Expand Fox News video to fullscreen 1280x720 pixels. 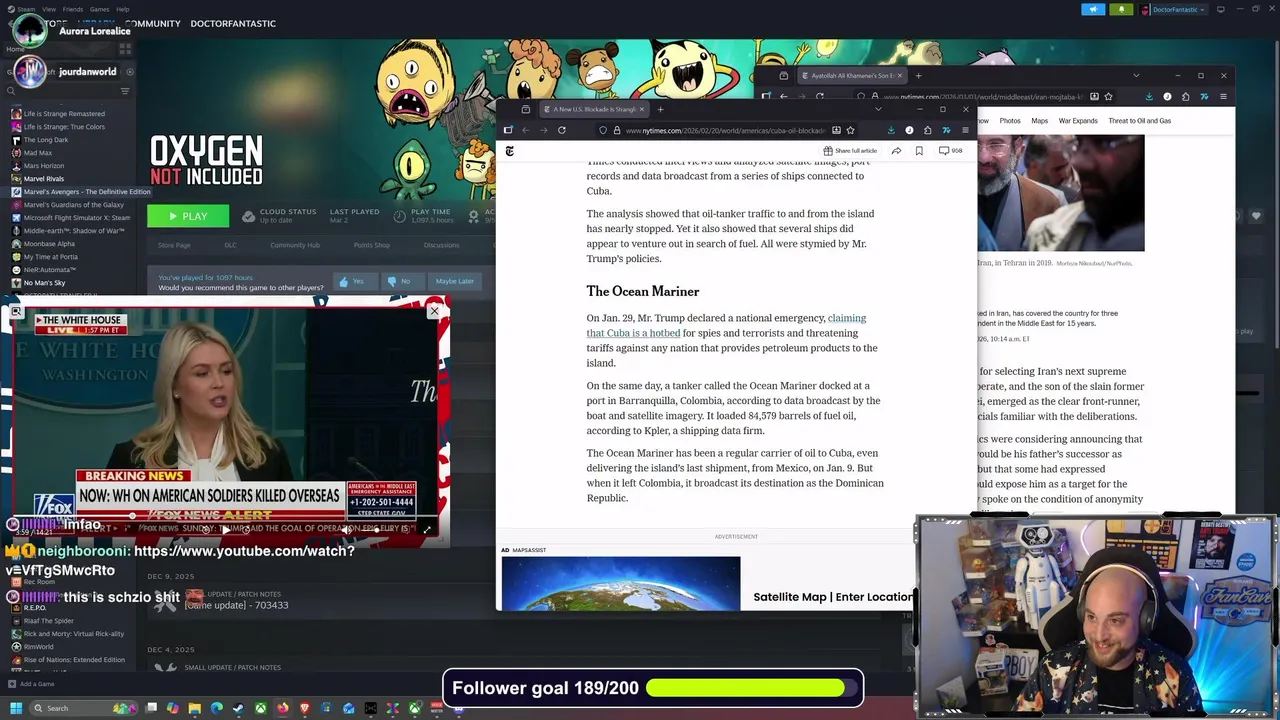(x=427, y=530)
